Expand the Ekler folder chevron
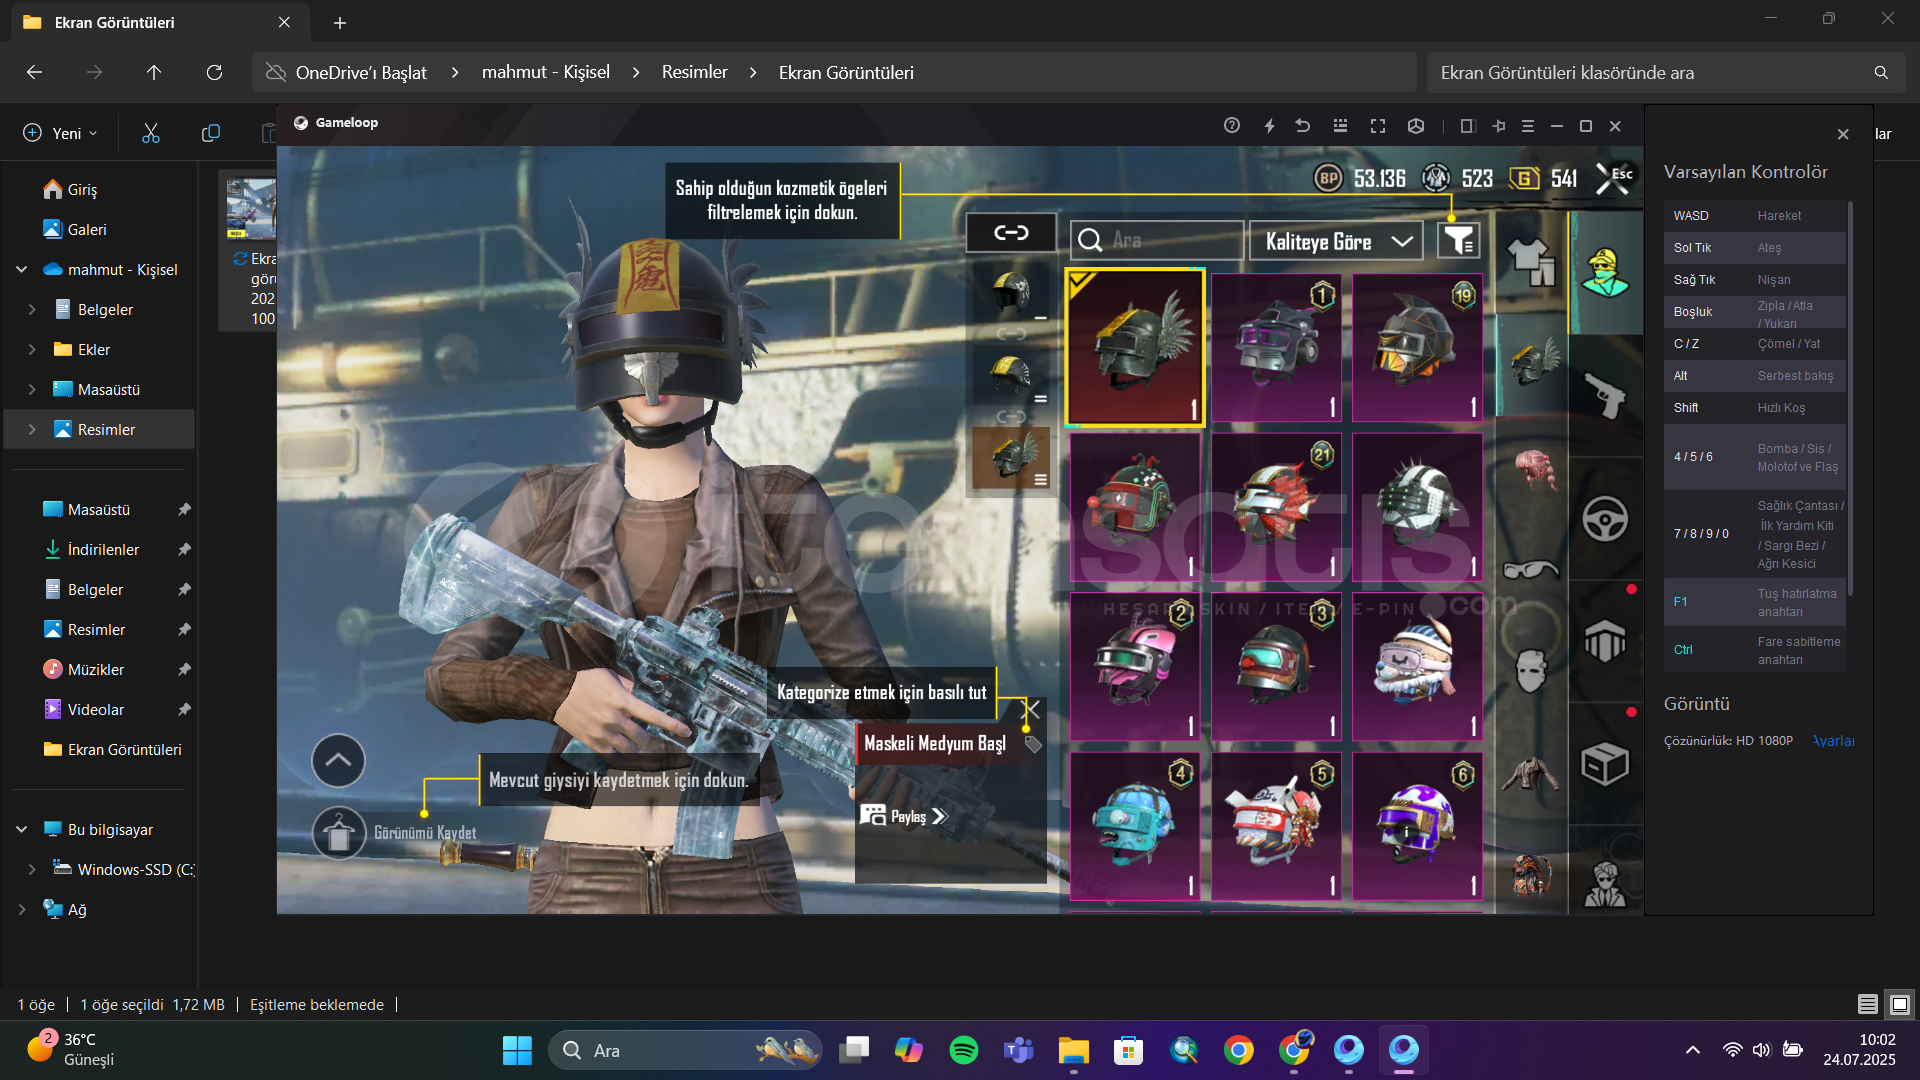The image size is (1920, 1080). coord(31,350)
